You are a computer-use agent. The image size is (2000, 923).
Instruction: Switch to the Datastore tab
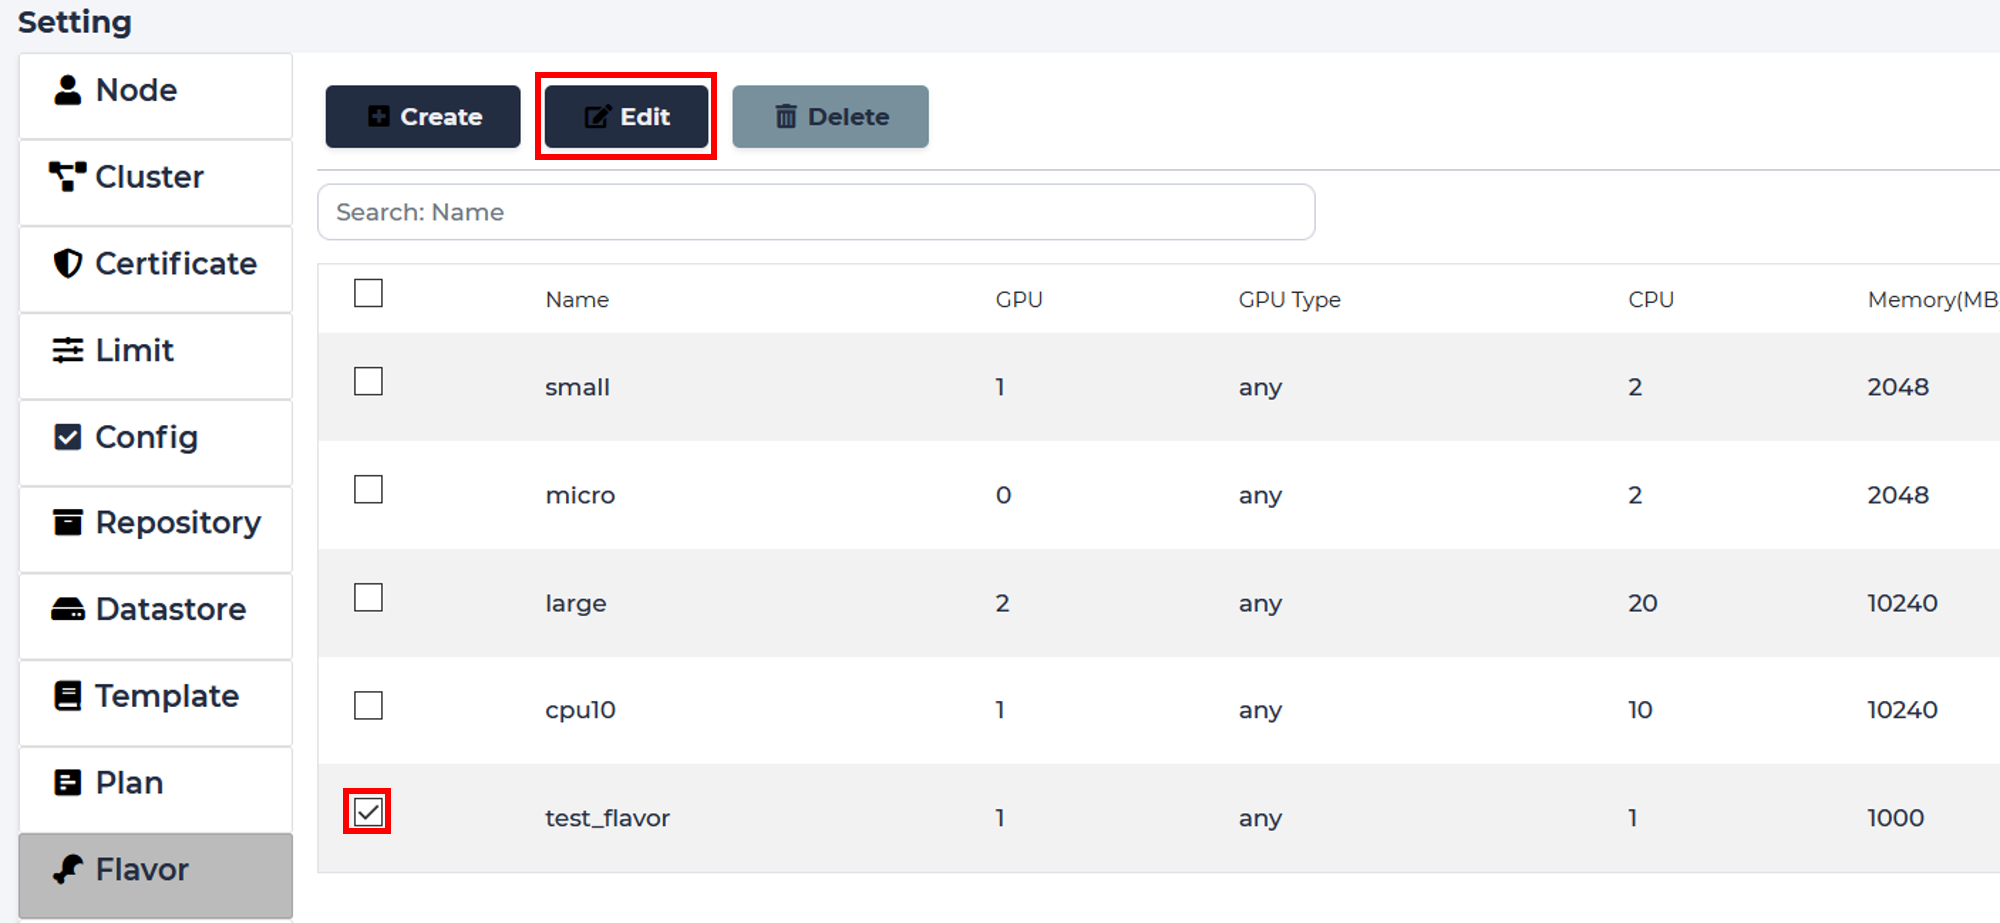click(x=155, y=616)
